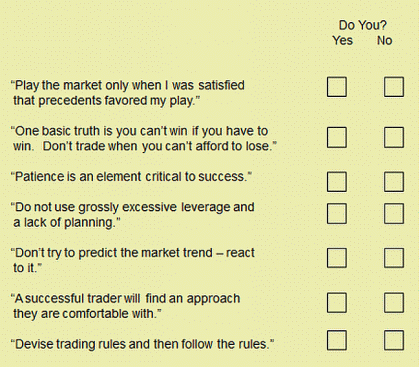
Task: Mark Yes for 'Patience is an element' statement
Action: tap(337, 182)
